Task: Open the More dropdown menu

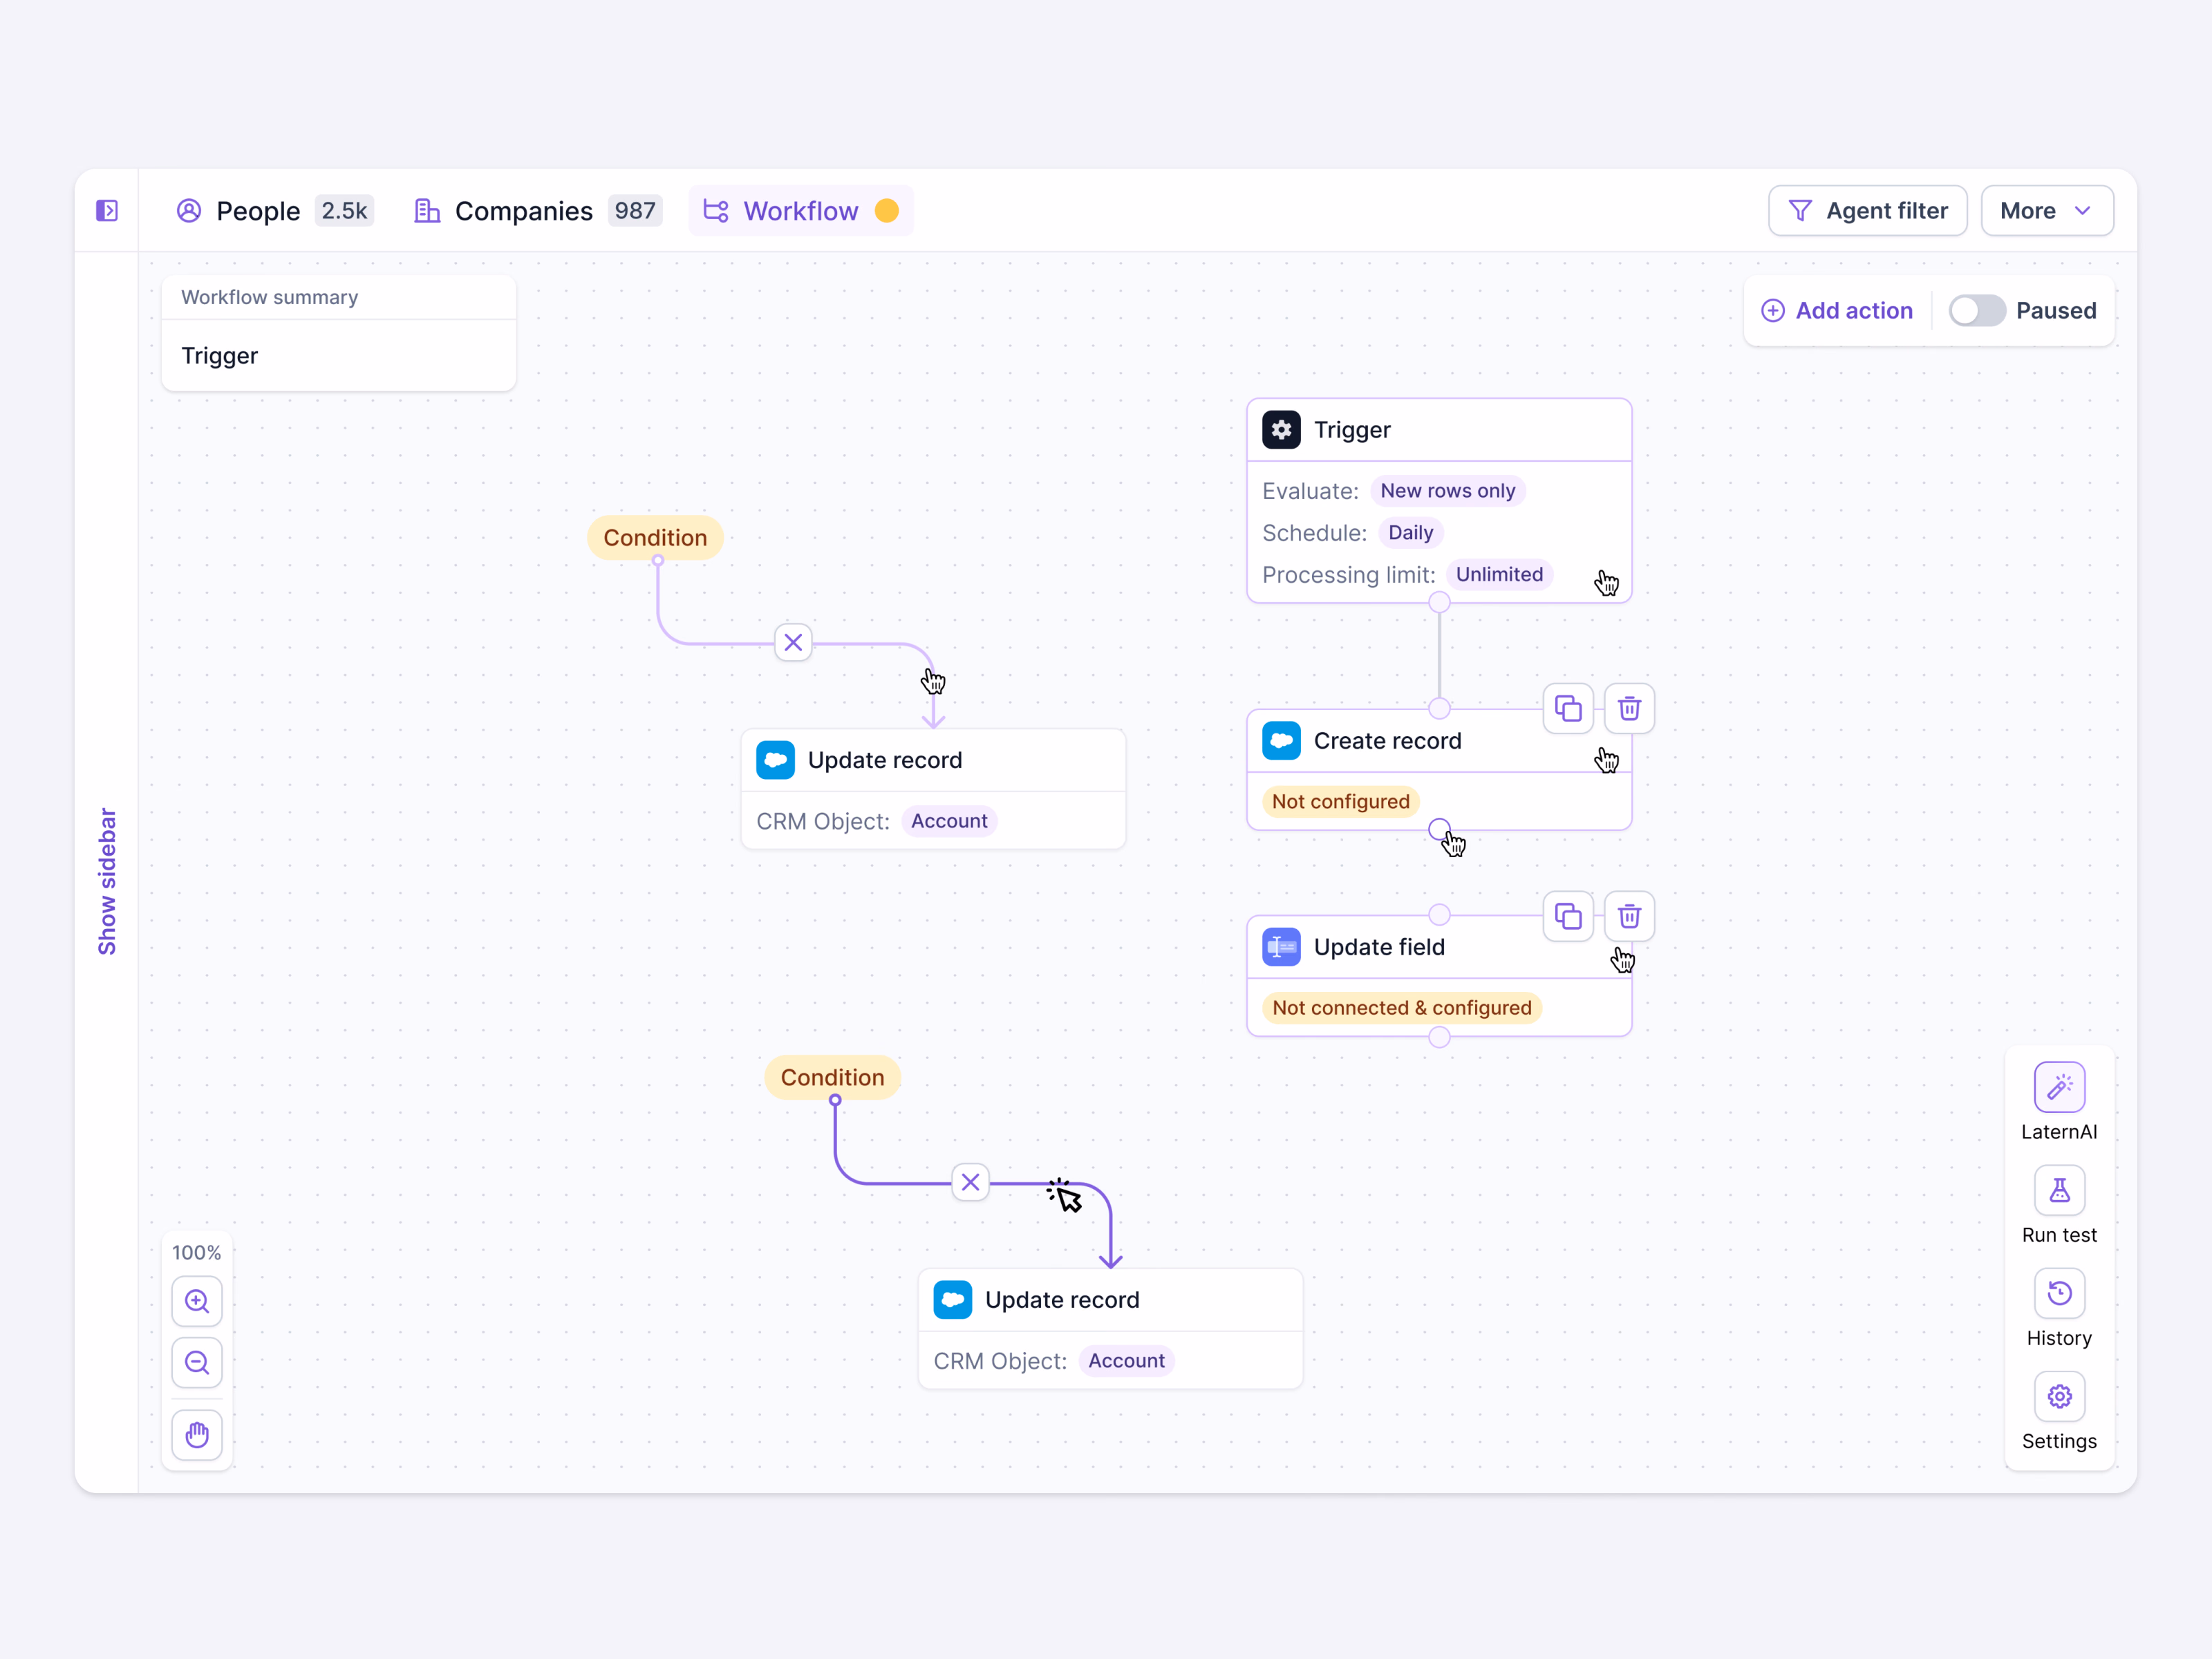Action: (2047, 211)
